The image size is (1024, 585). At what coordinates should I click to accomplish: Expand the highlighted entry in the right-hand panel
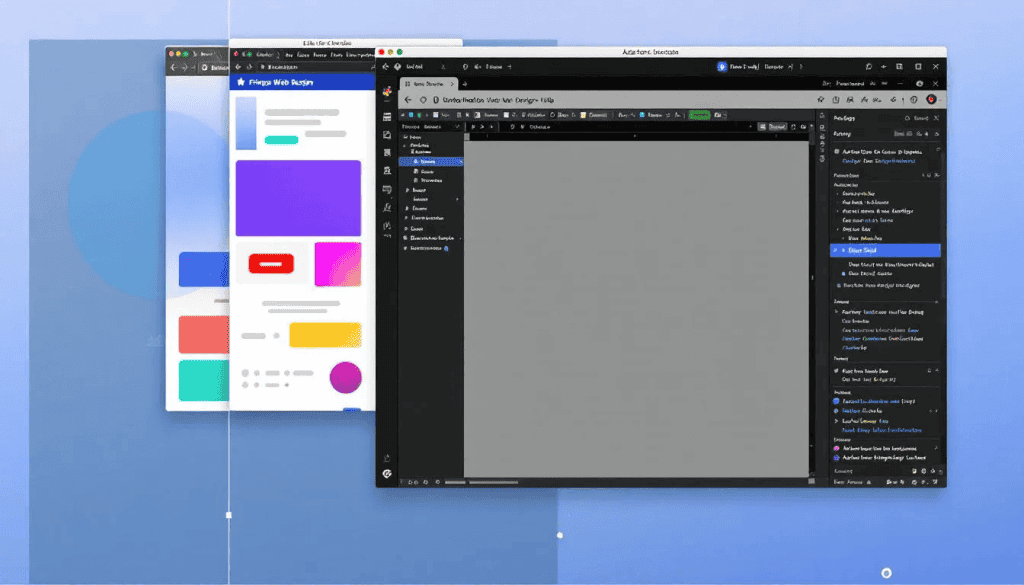tap(845, 251)
